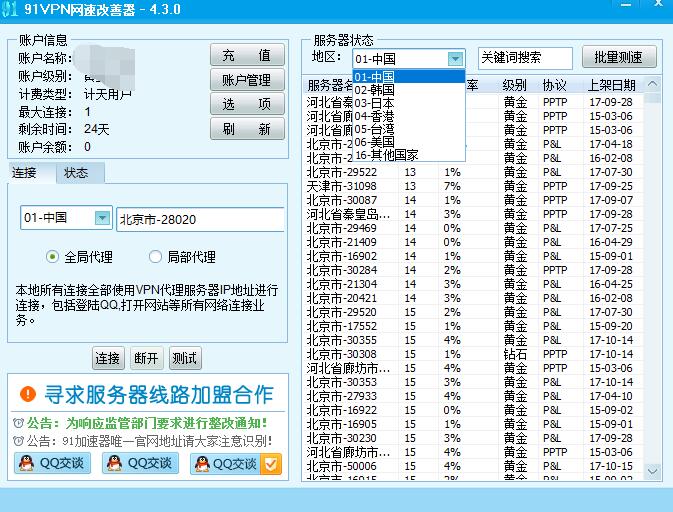Choose 05-台湾 in the region list
Screen dimensions: 673x512
tap(409, 129)
